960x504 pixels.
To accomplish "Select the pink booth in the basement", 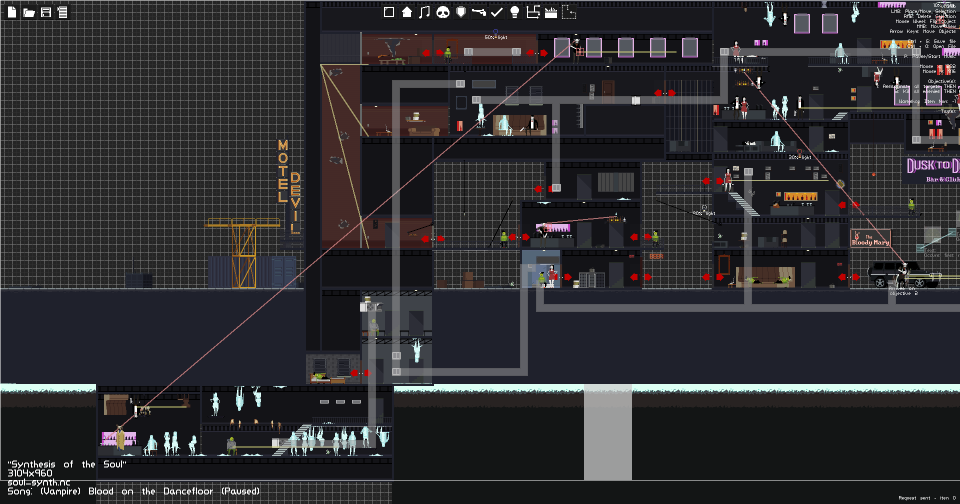I will [118, 438].
